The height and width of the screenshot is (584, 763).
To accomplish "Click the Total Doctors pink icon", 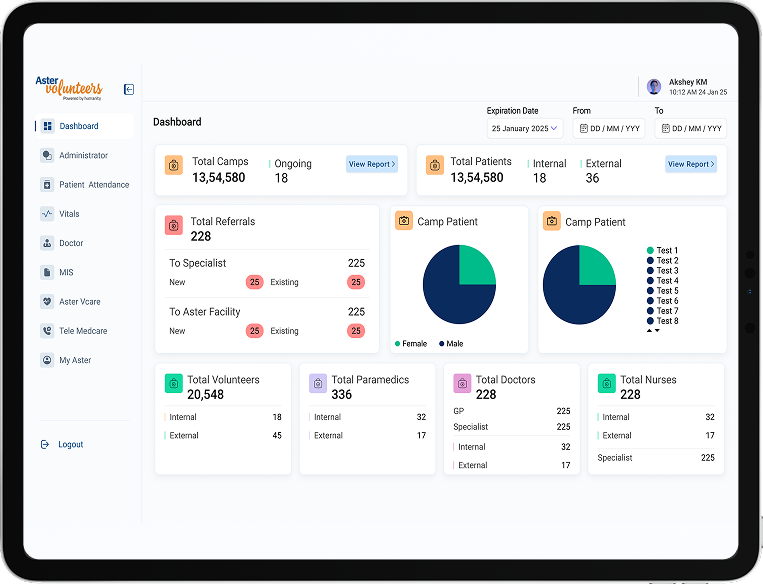I will [x=462, y=384].
